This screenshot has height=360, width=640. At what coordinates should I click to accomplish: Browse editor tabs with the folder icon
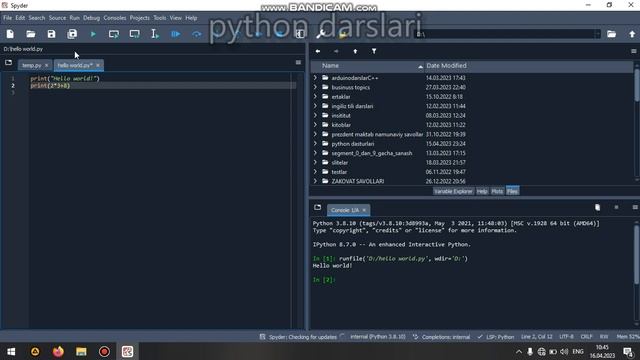point(9,62)
